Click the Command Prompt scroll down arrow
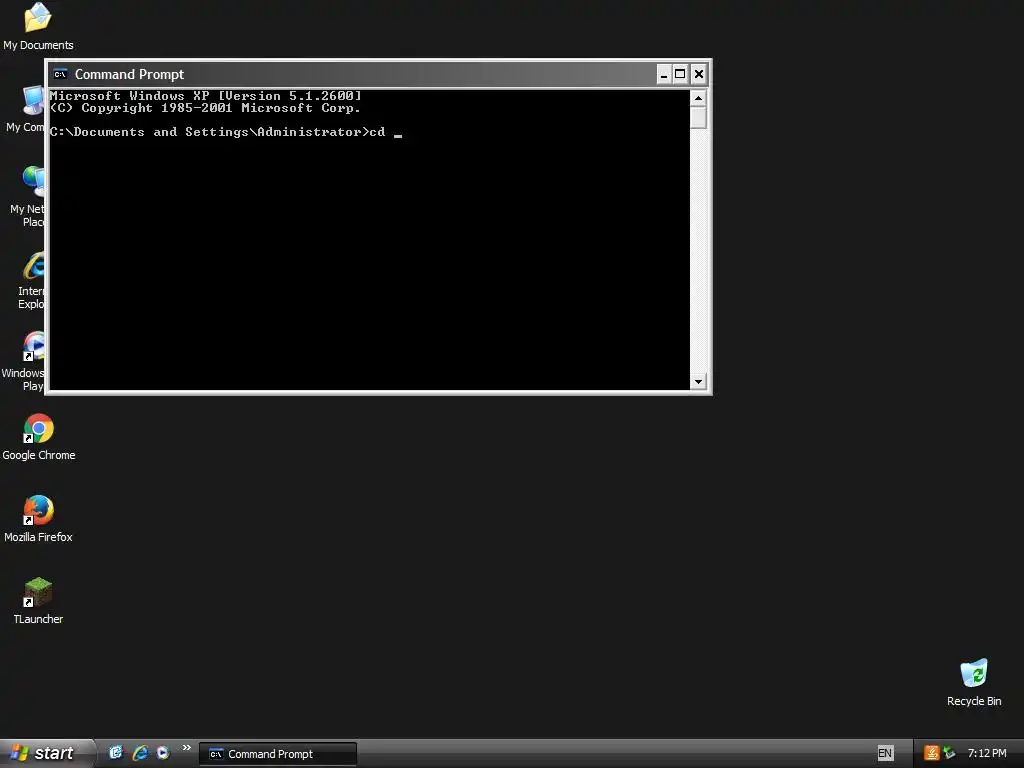The width and height of the screenshot is (1024, 768). (698, 381)
